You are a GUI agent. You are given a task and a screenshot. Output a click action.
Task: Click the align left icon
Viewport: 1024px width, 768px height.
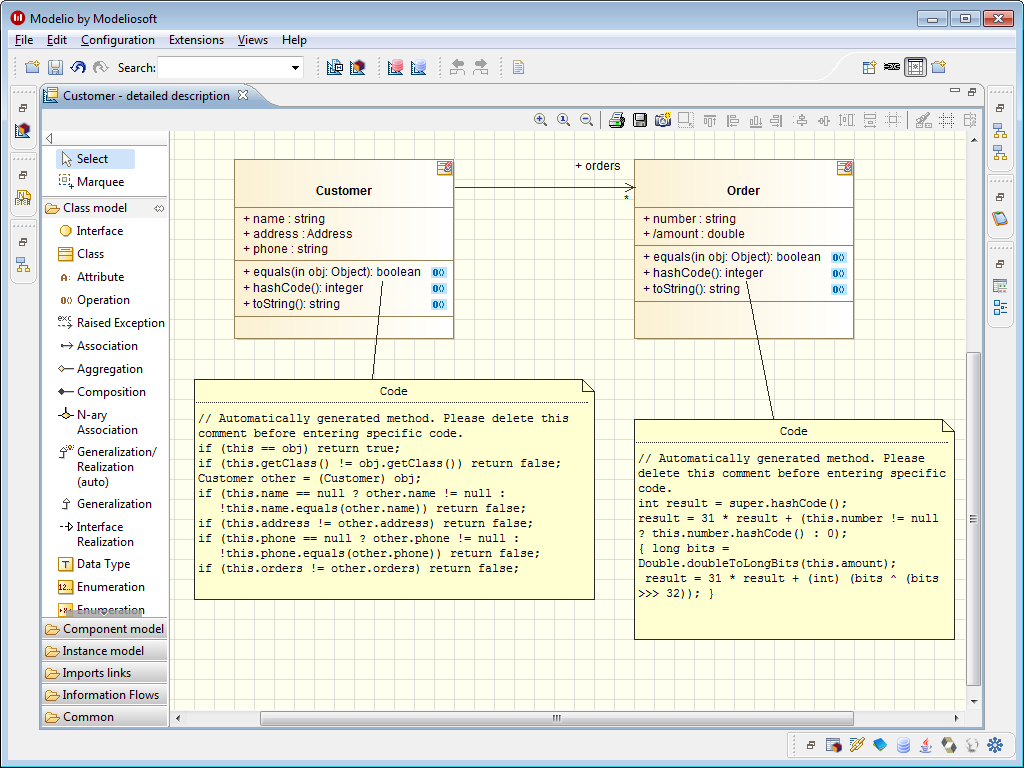pos(733,120)
